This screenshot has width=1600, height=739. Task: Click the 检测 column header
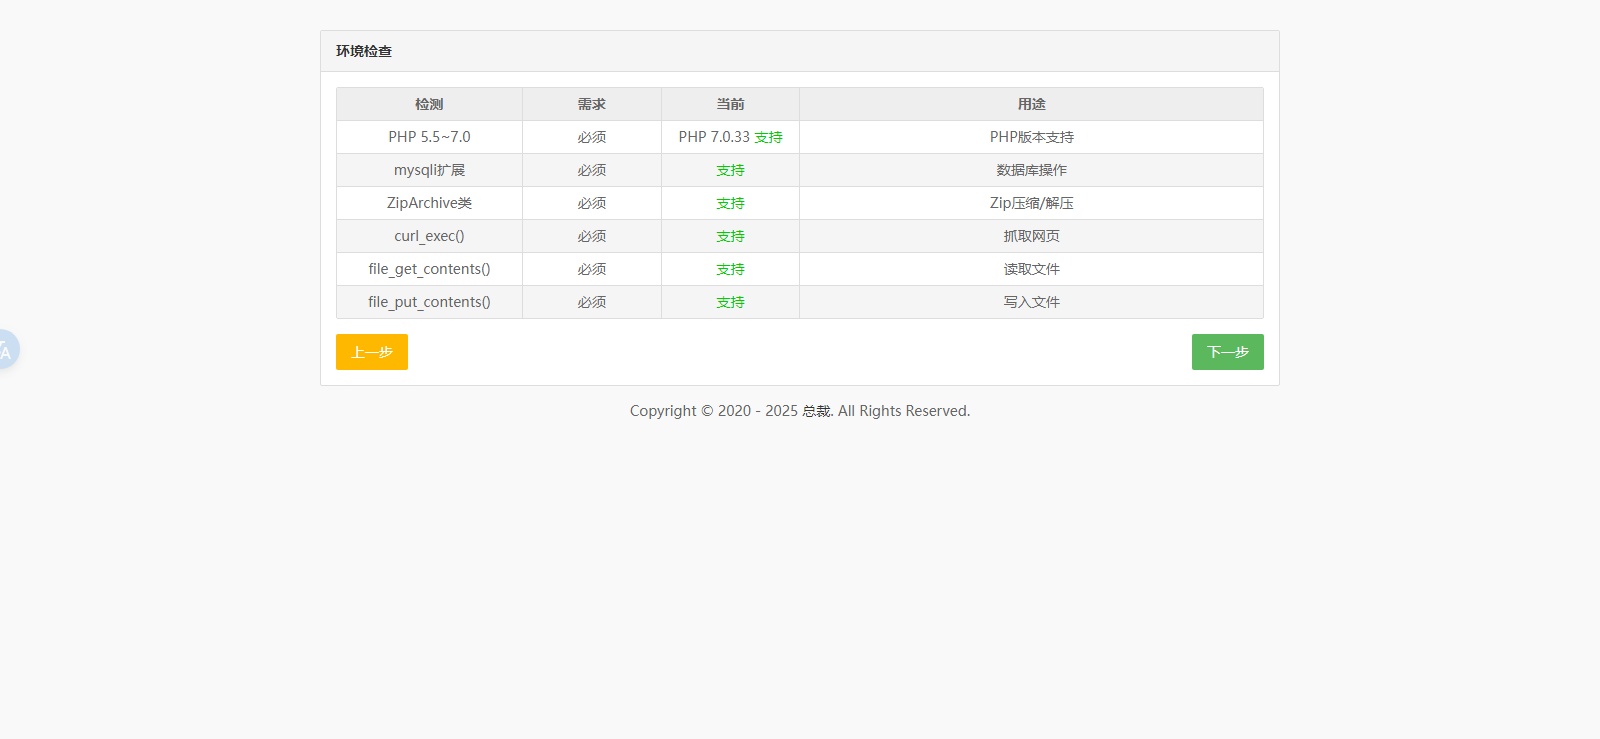429,104
